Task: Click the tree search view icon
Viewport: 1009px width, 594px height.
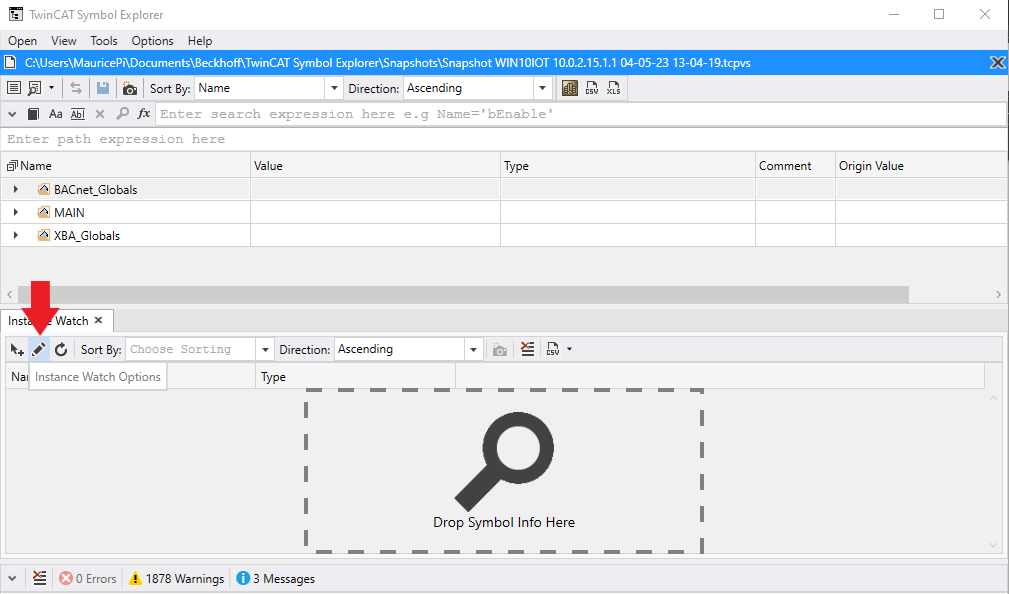Action: click(x=35, y=88)
